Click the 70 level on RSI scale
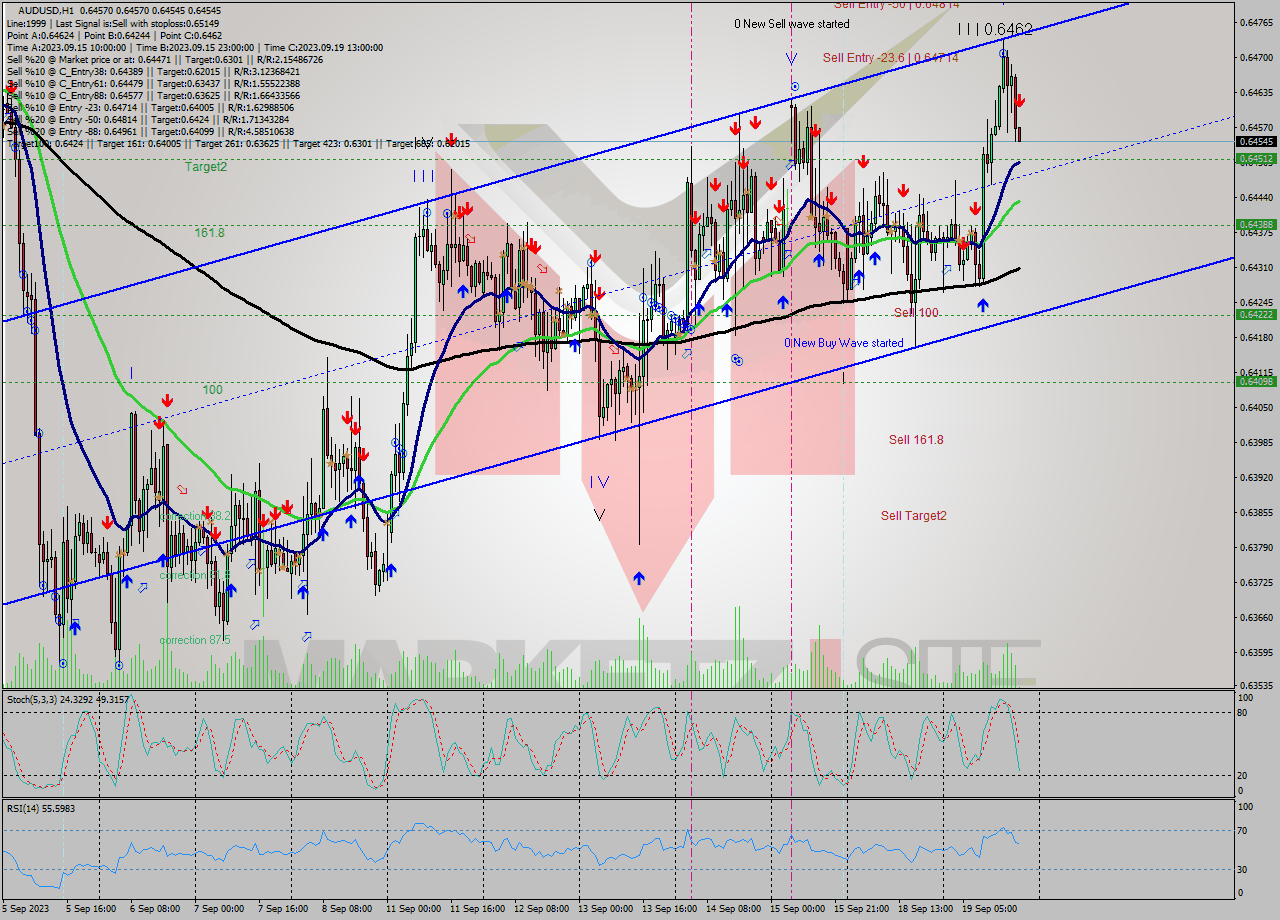1280x920 pixels. click(1243, 830)
